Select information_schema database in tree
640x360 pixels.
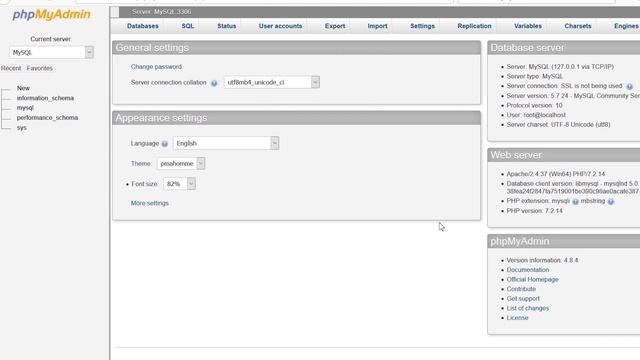45,98
